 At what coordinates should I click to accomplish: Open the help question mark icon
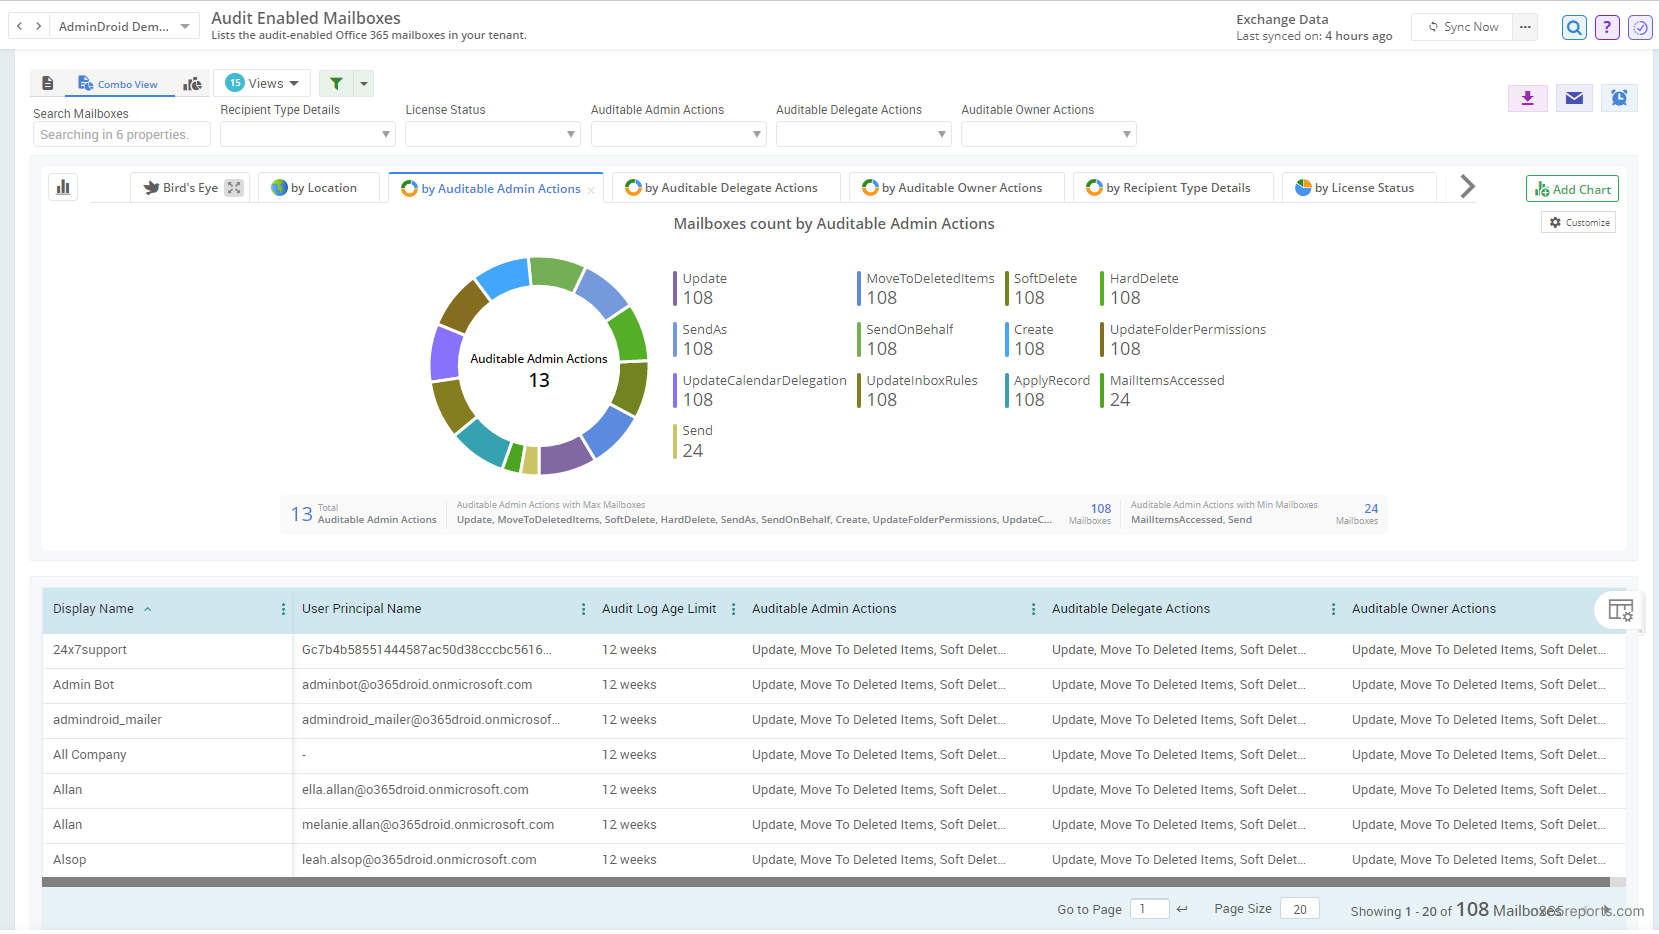(x=1607, y=28)
